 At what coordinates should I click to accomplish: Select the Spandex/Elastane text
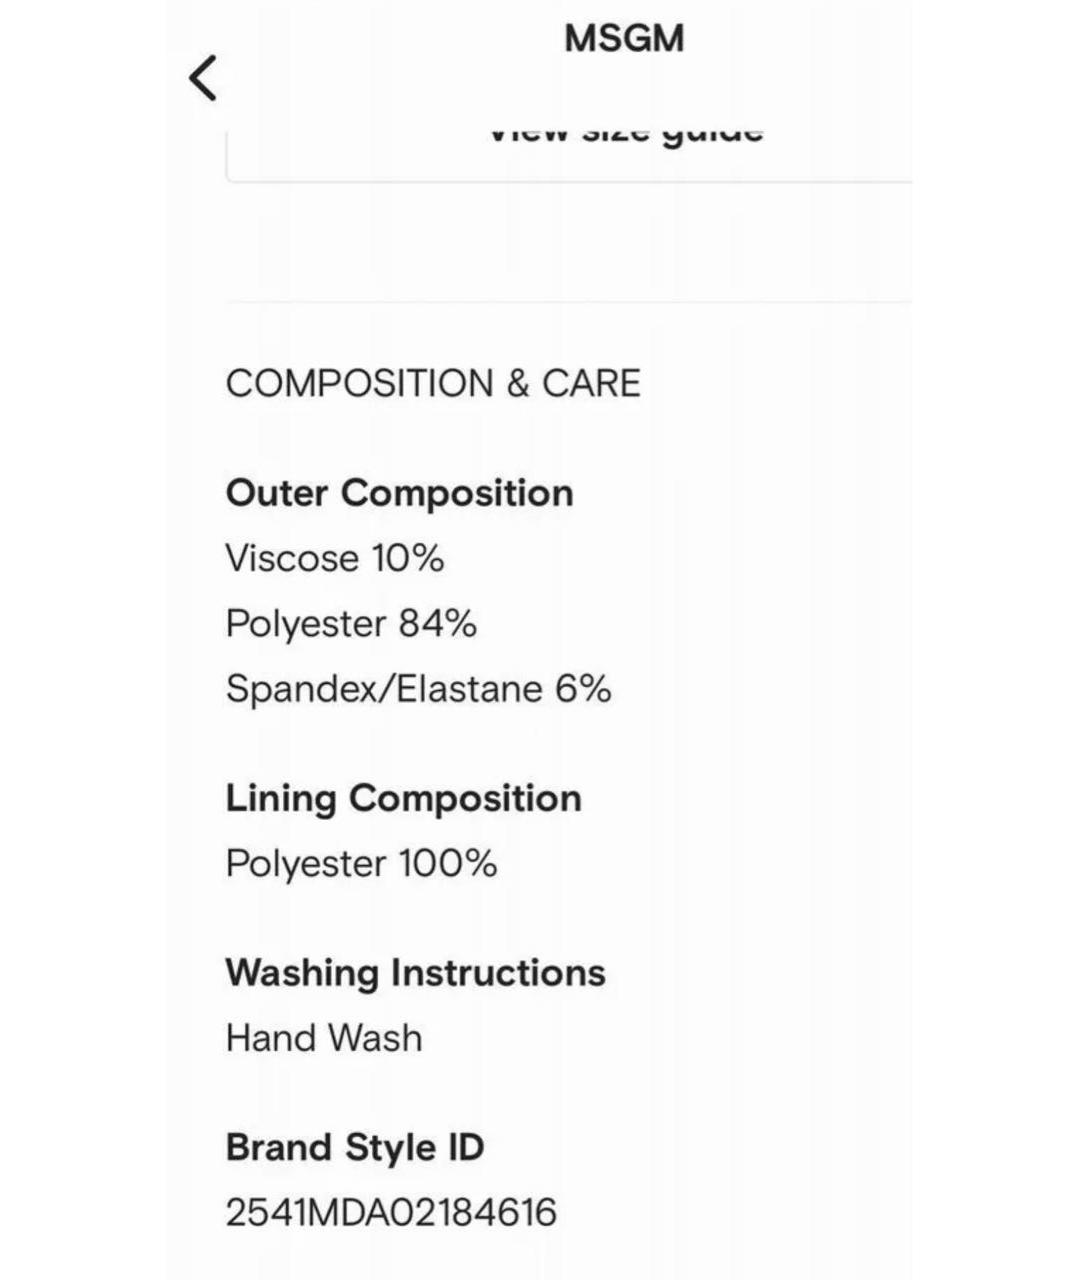point(384,689)
